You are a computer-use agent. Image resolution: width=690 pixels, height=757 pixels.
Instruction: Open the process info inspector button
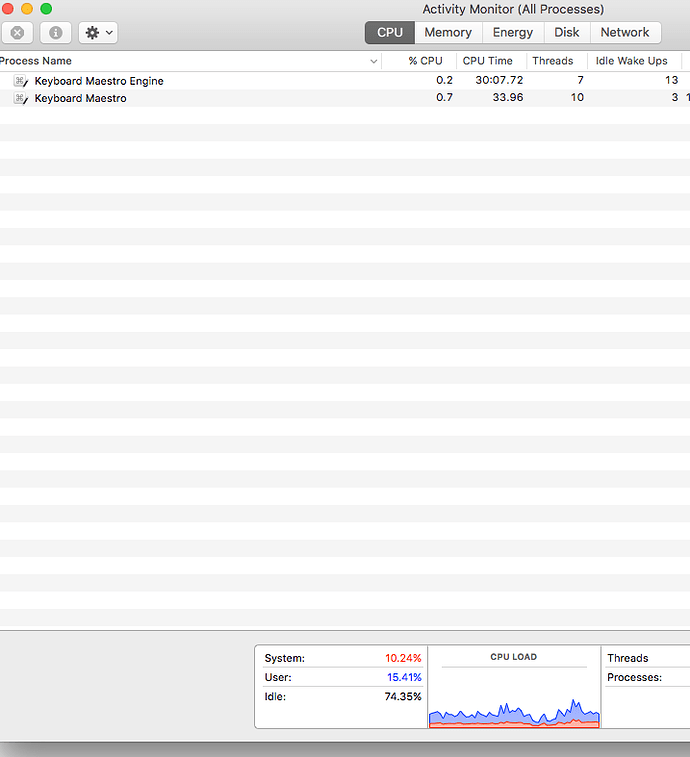(56, 33)
